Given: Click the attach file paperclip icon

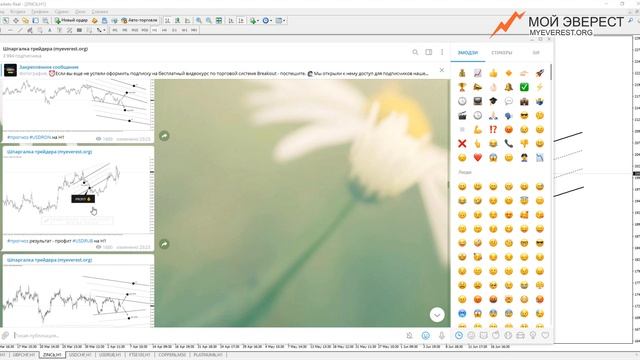Looking at the screenshot, I should (5, 336).
